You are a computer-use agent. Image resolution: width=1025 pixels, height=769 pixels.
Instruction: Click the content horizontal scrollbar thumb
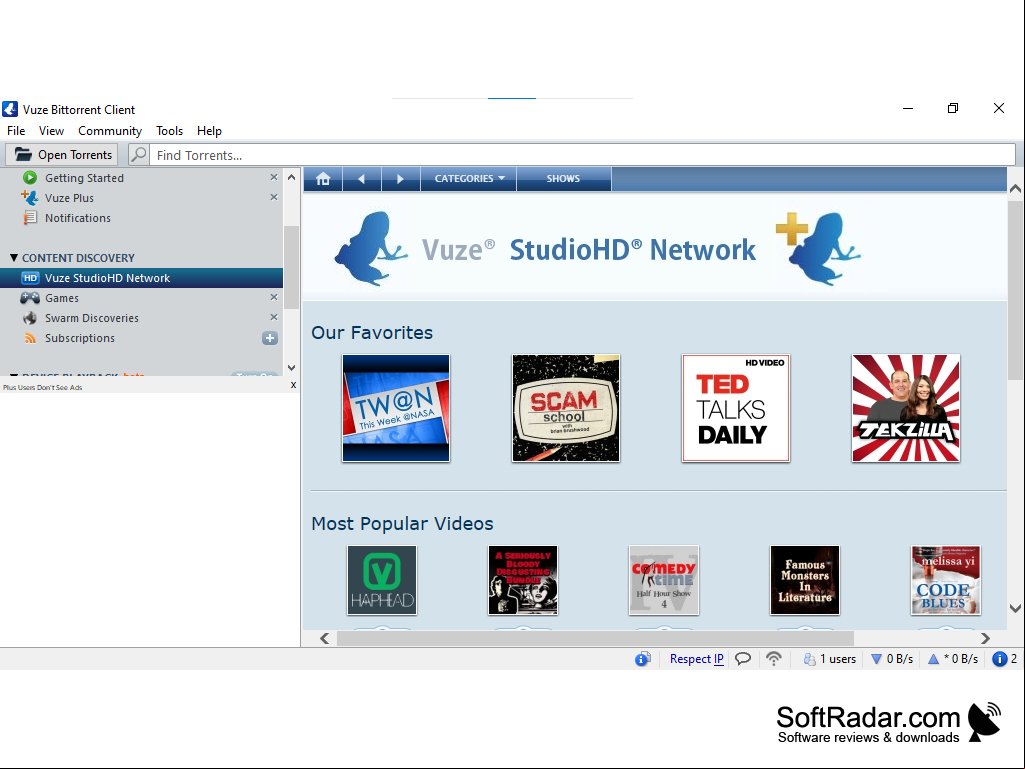596,638
